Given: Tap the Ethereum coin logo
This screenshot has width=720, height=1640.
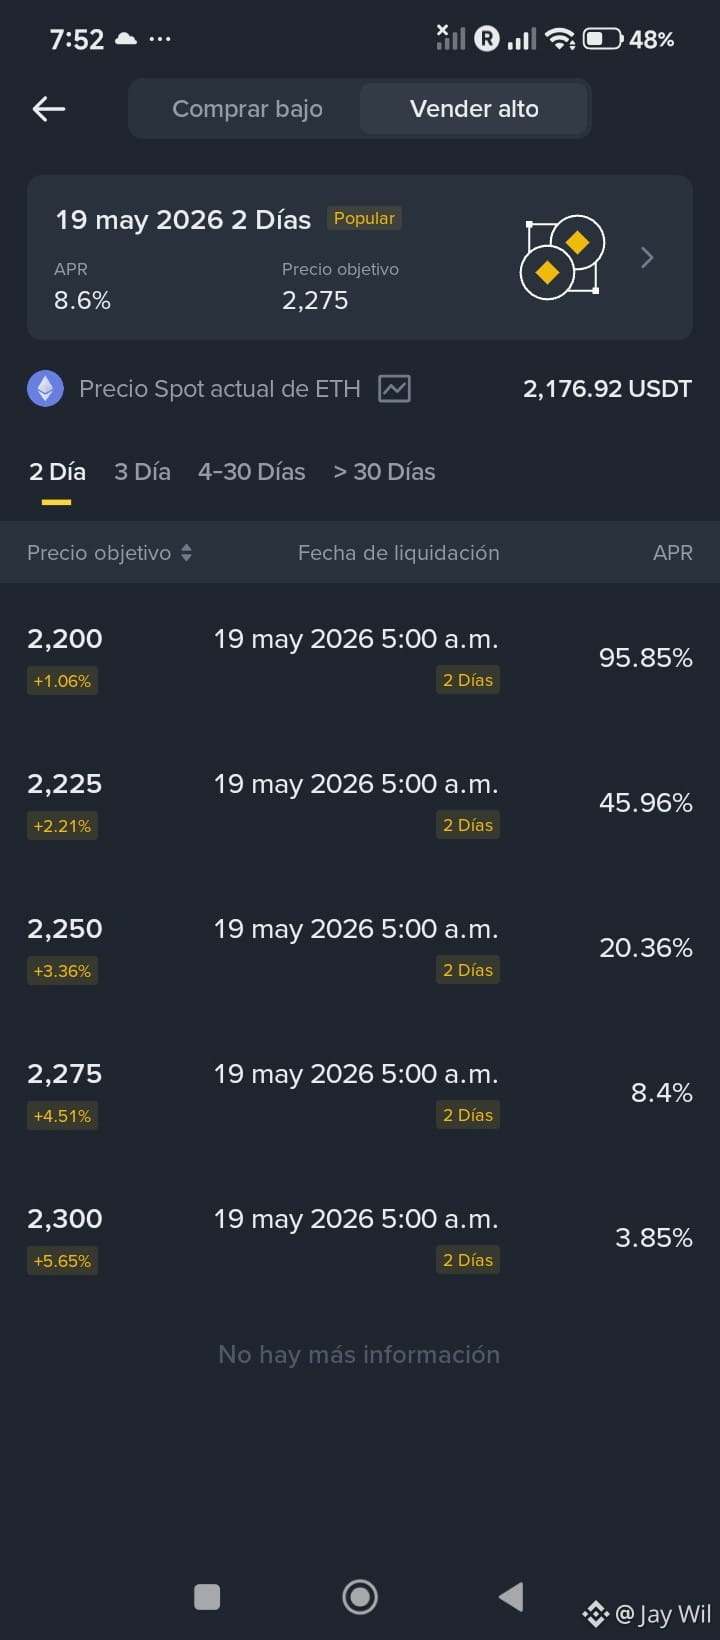Looking at the screenshot, I should pos(45,388).
